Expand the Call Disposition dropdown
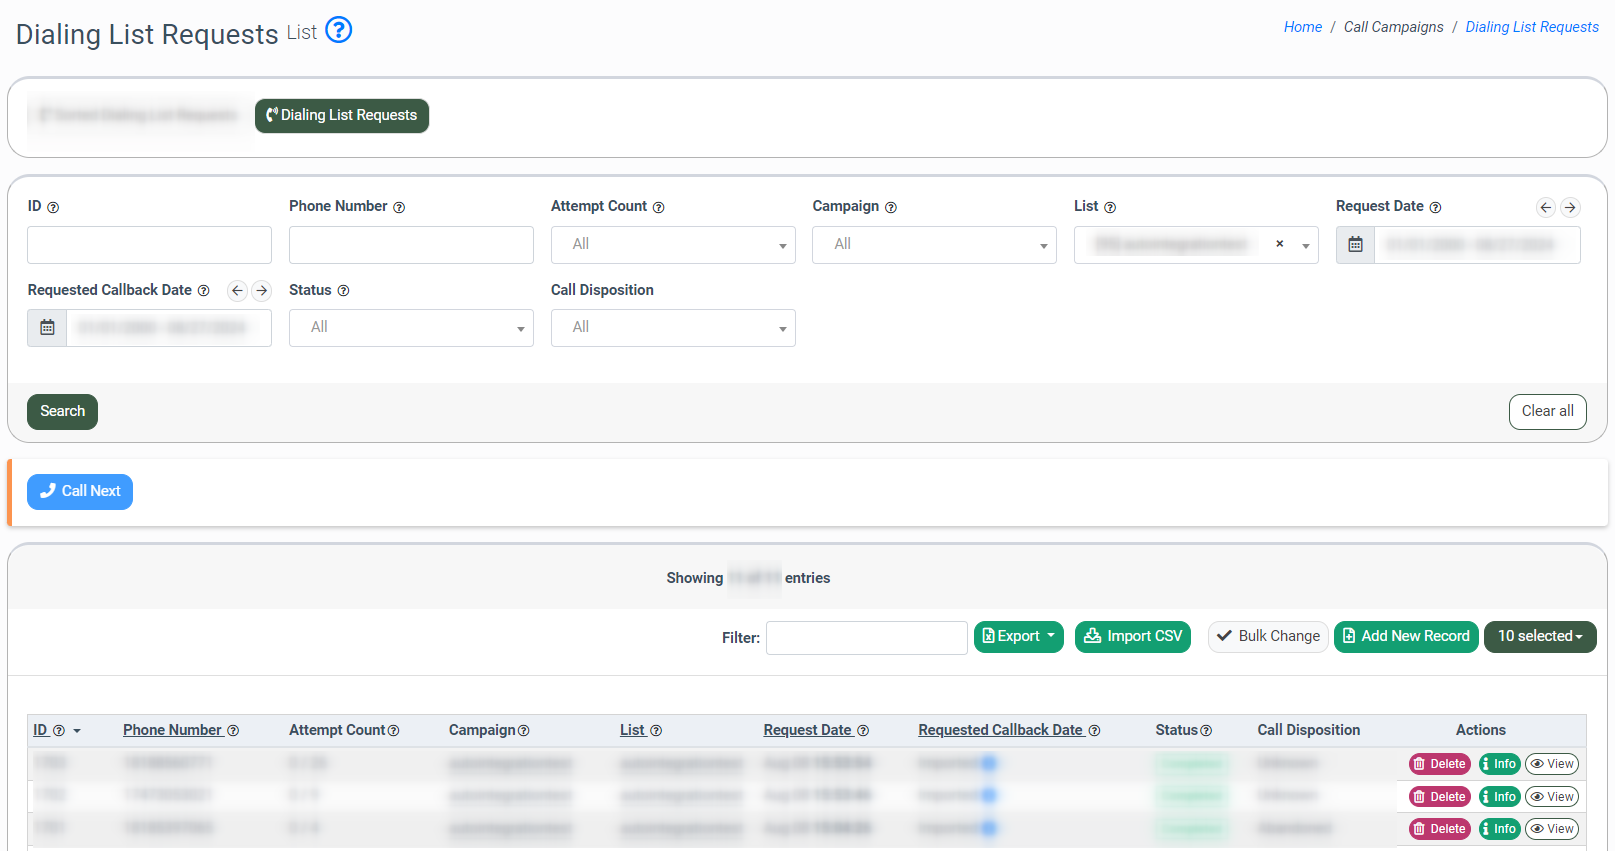The width and height of the screenshot is (1615, 851). pos(673,328)
